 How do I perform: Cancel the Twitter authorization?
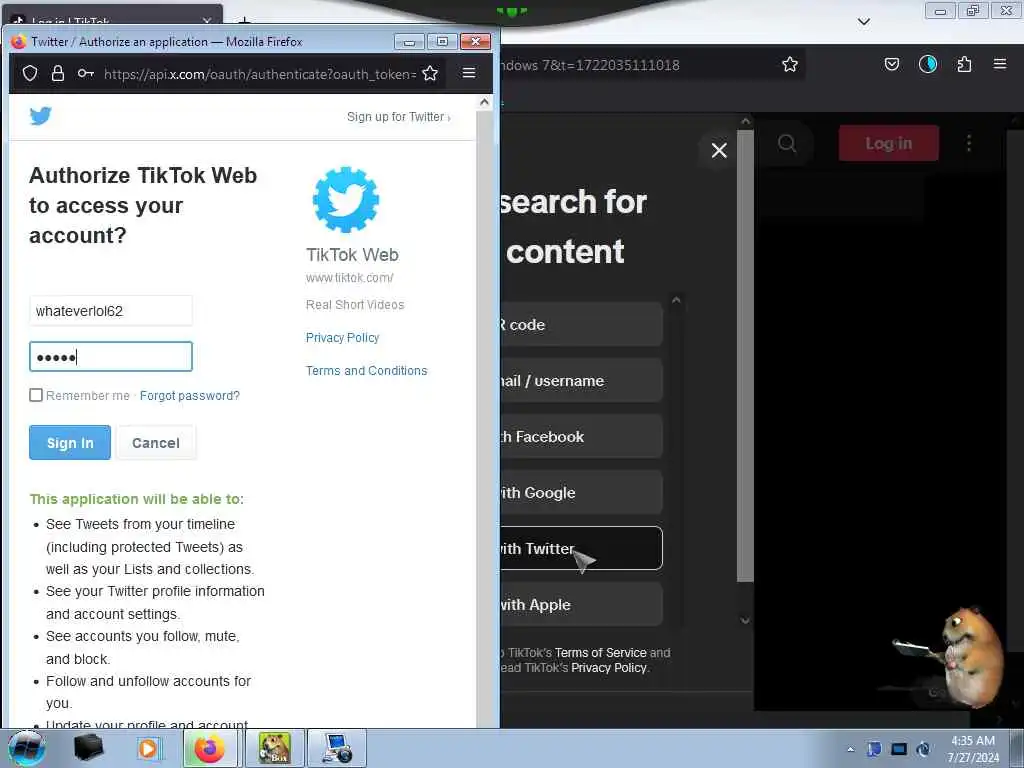click(156, 443)
